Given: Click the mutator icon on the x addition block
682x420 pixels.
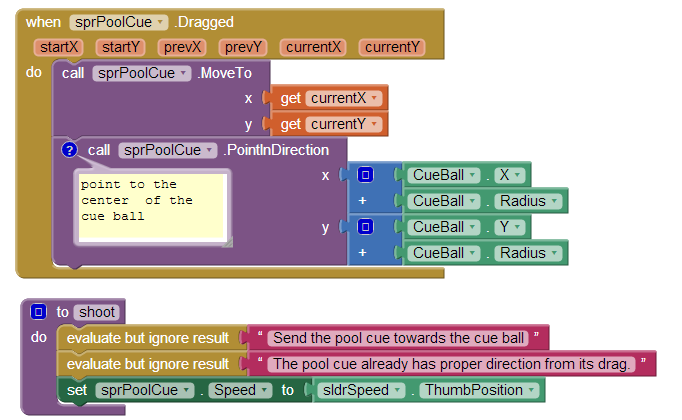Looking at the screenshot, I should 365,175.
